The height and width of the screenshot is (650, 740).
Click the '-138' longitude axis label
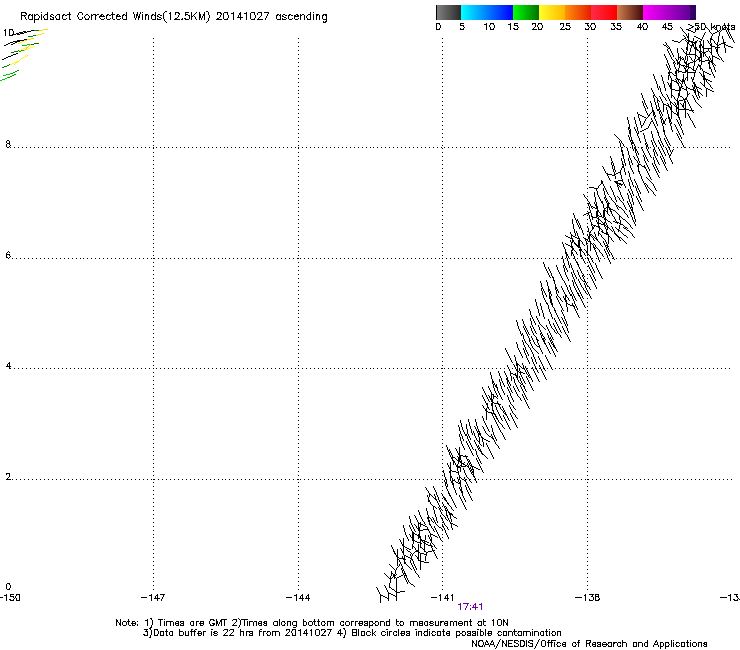(588, 598)
